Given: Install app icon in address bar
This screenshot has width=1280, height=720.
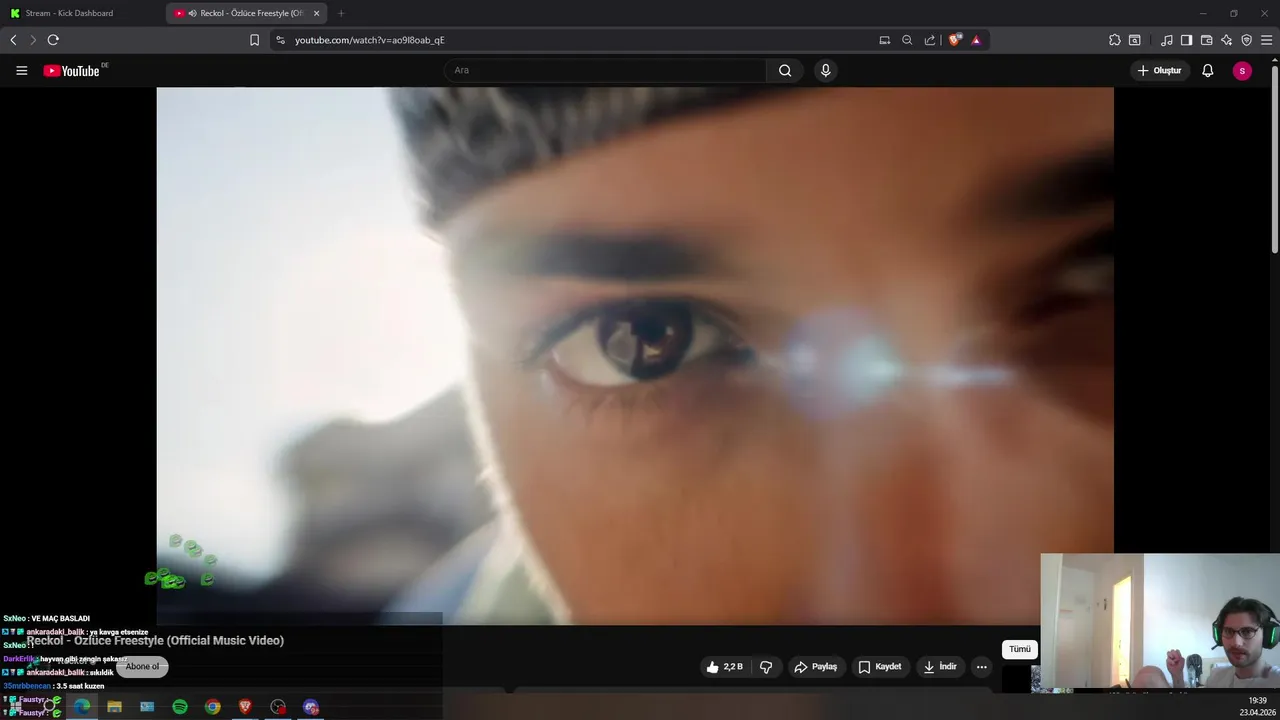Looking at the screenshot, I should [884, 40].
